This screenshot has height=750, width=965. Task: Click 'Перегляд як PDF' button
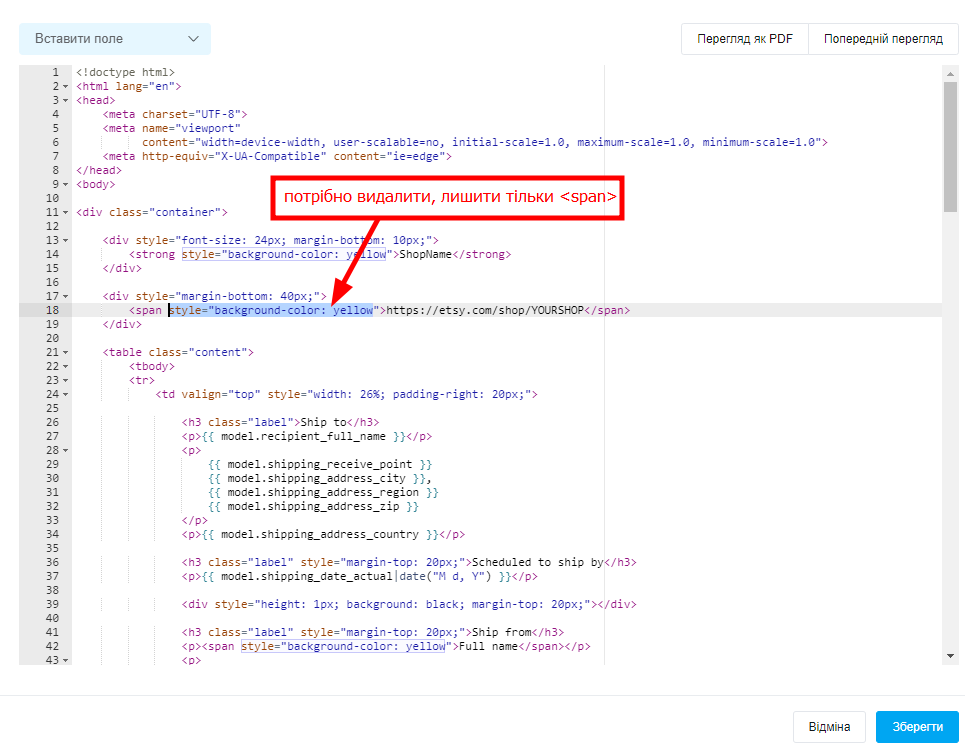(745, 39)
